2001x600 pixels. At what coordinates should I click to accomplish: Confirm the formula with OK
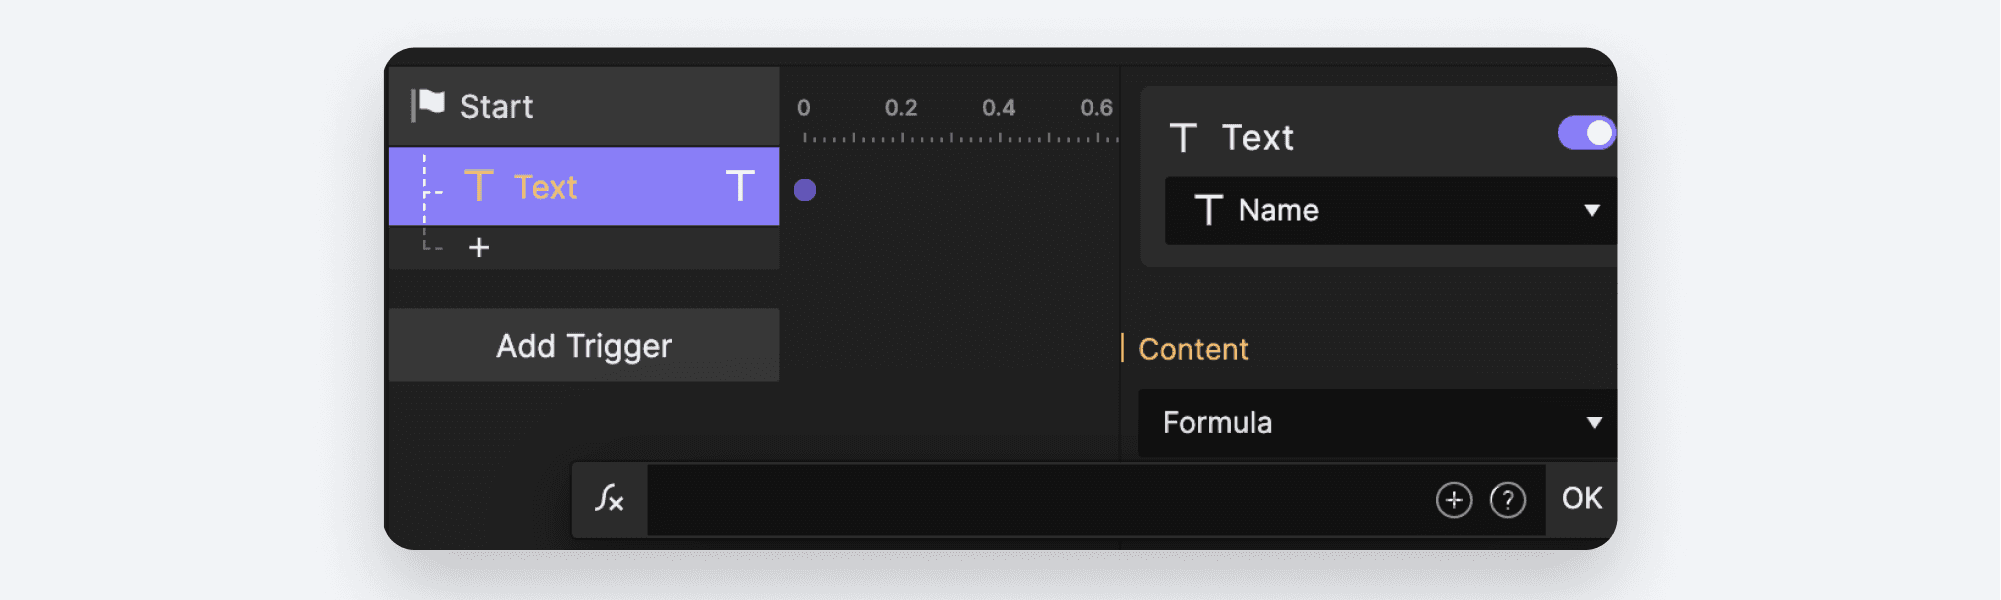[x=1580, y=497]
